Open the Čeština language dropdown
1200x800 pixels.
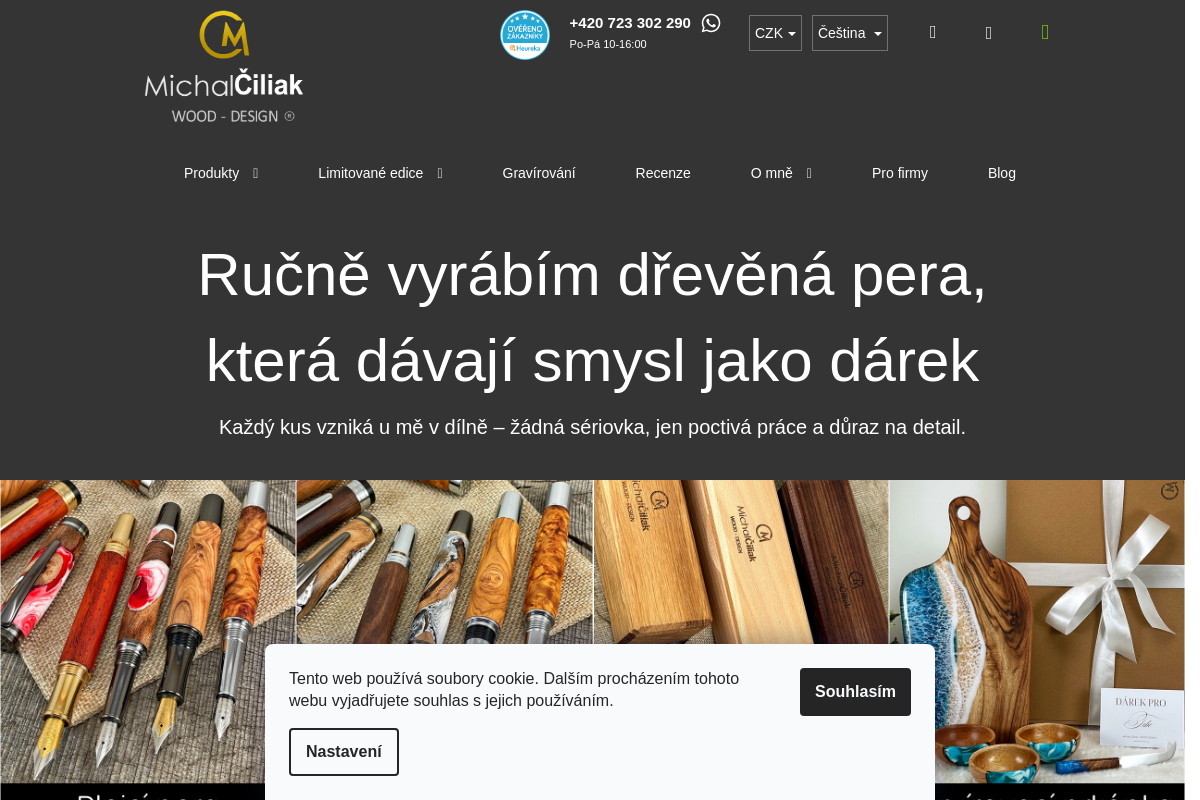[850, 33]
